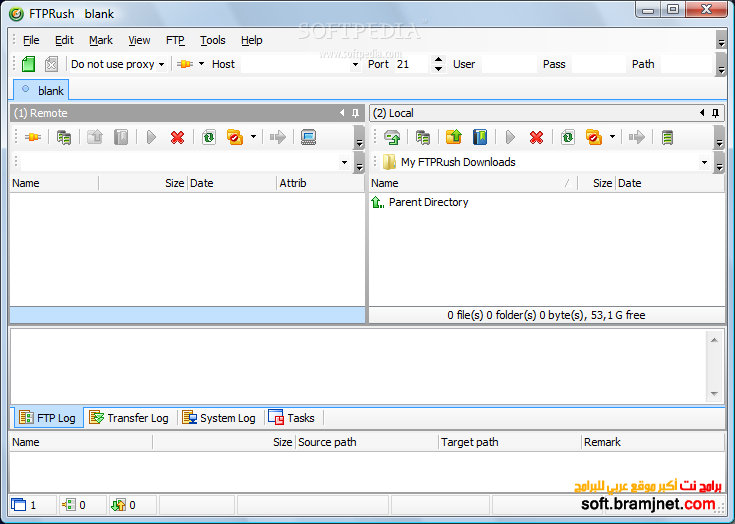Sort Local files by Name column
735x524 pixels.
473,183
